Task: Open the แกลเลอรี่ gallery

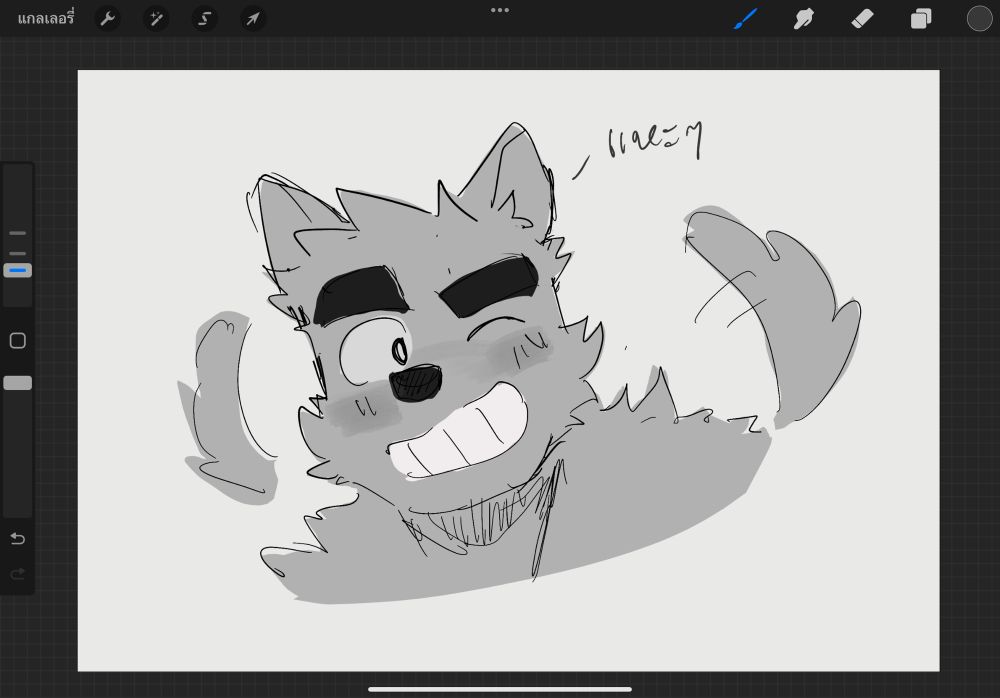Action: coord(46,18)
